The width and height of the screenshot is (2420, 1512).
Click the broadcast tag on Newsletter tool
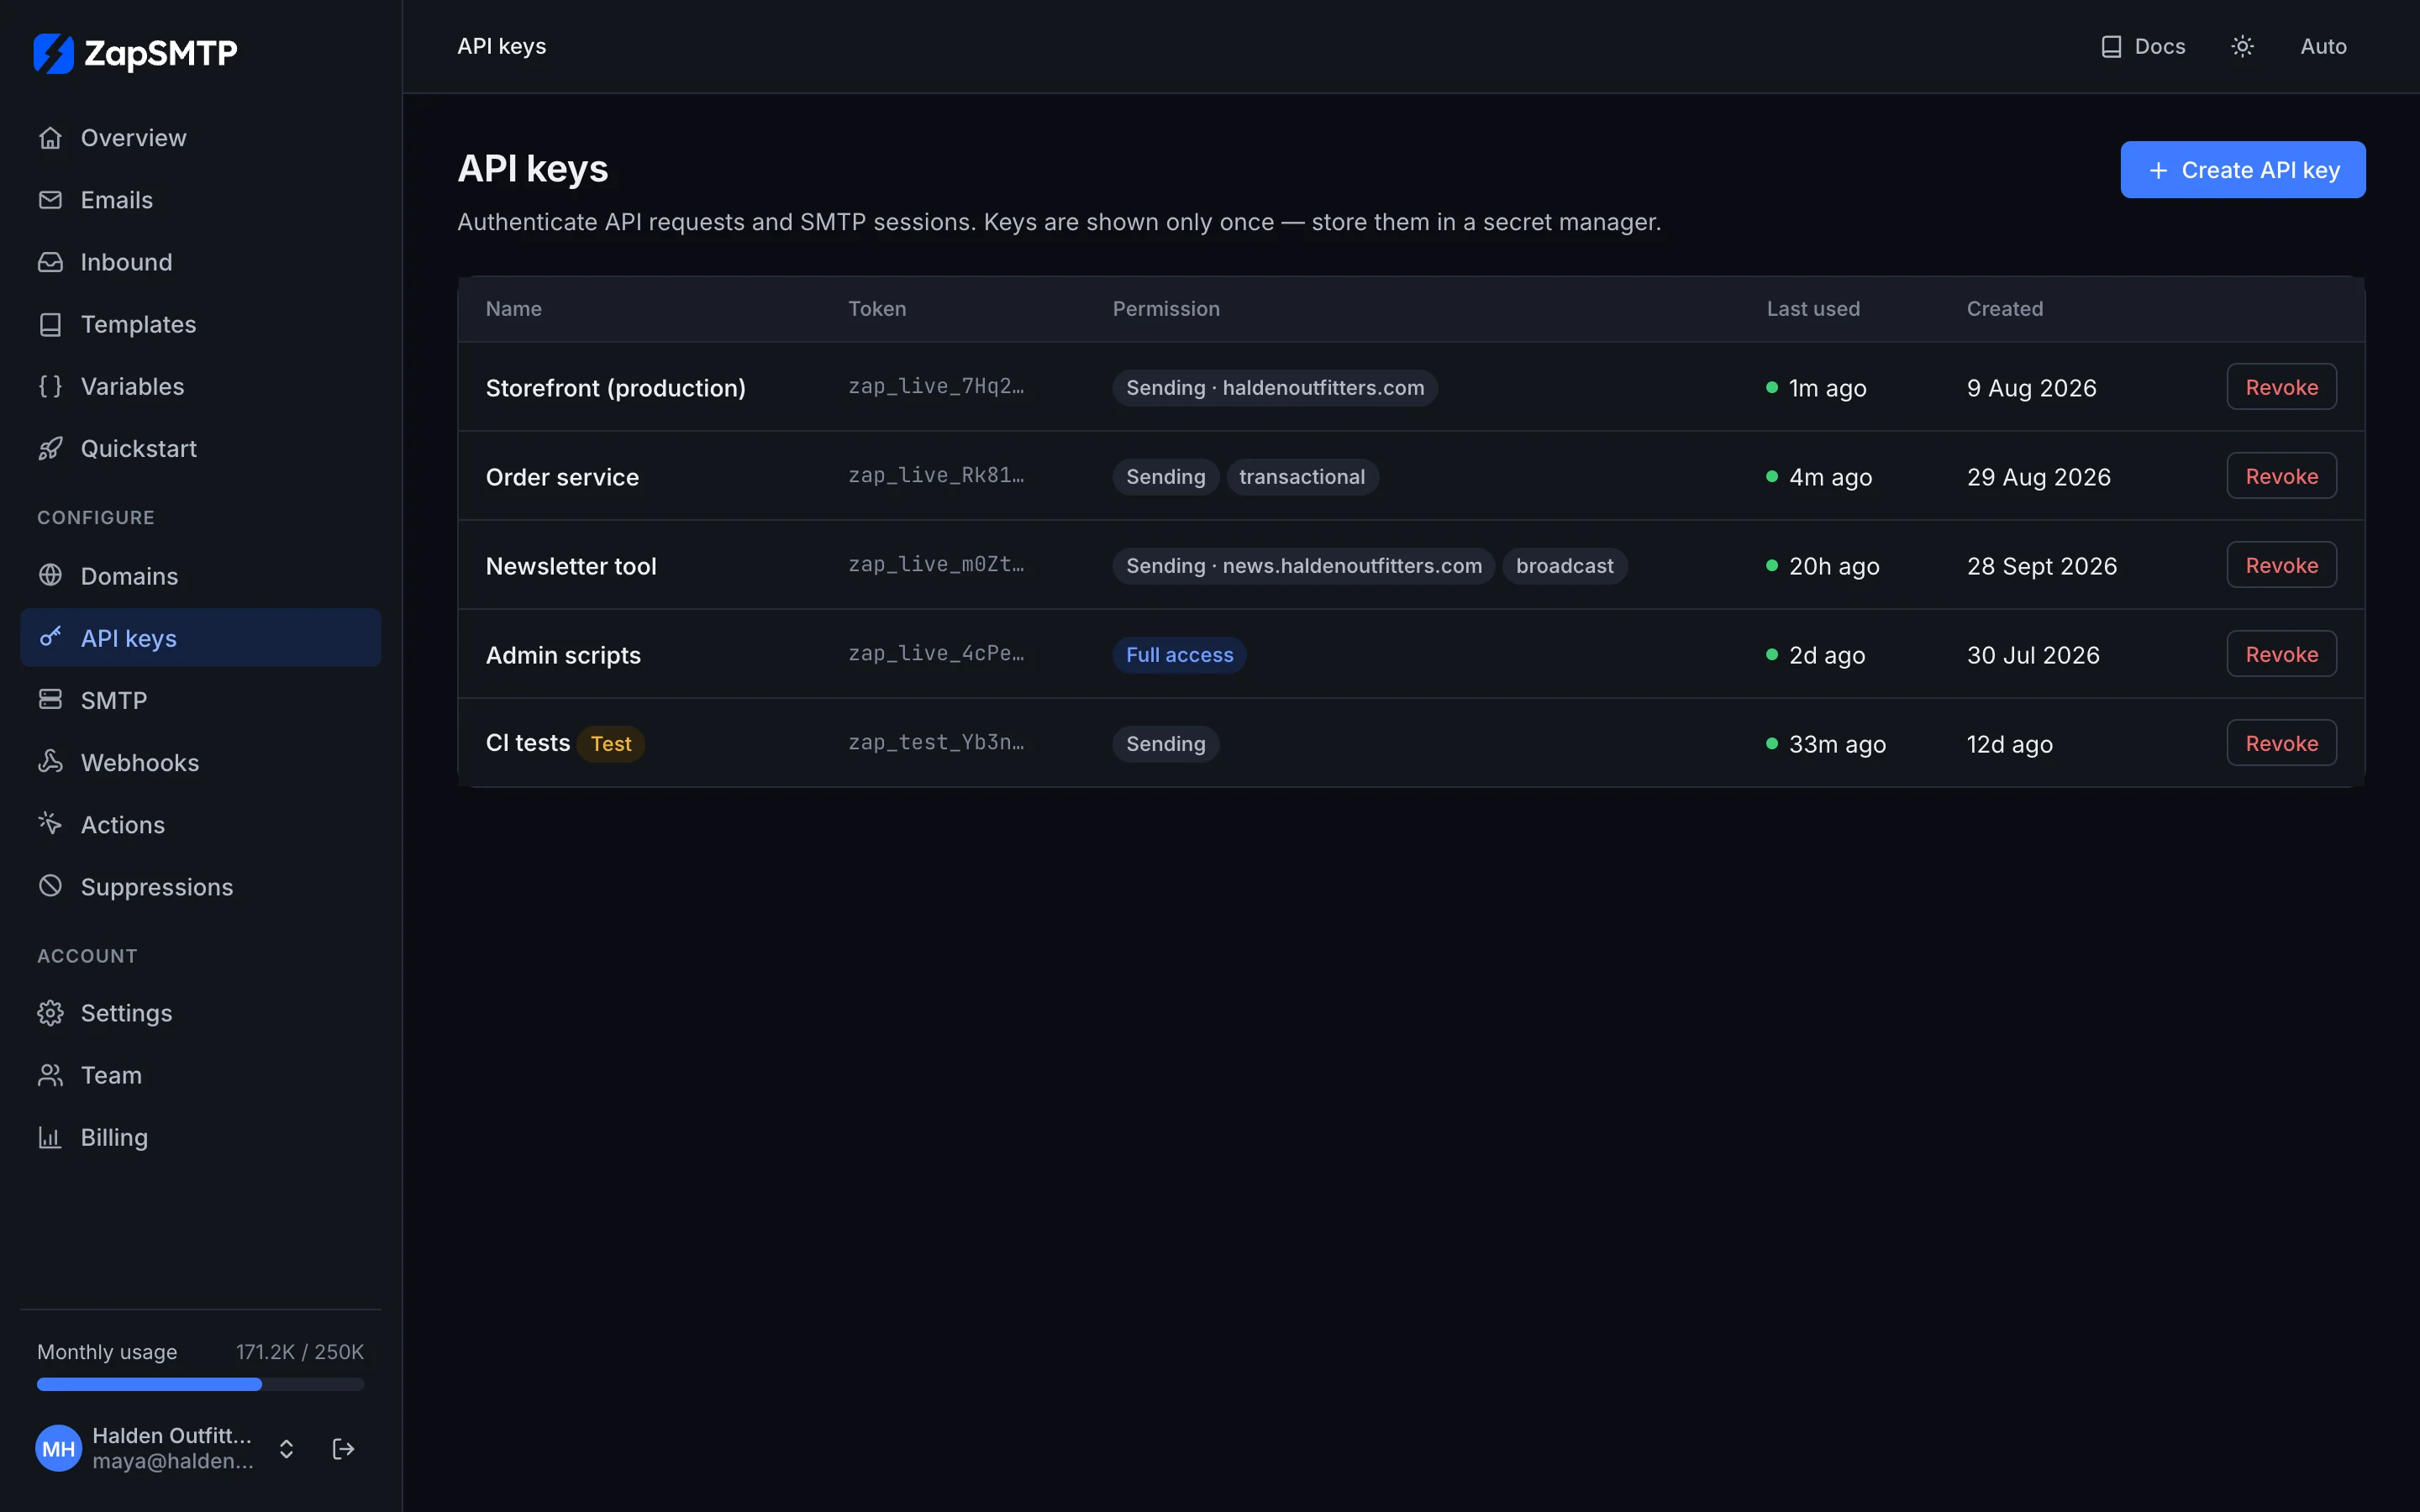tap(1564, 566)
